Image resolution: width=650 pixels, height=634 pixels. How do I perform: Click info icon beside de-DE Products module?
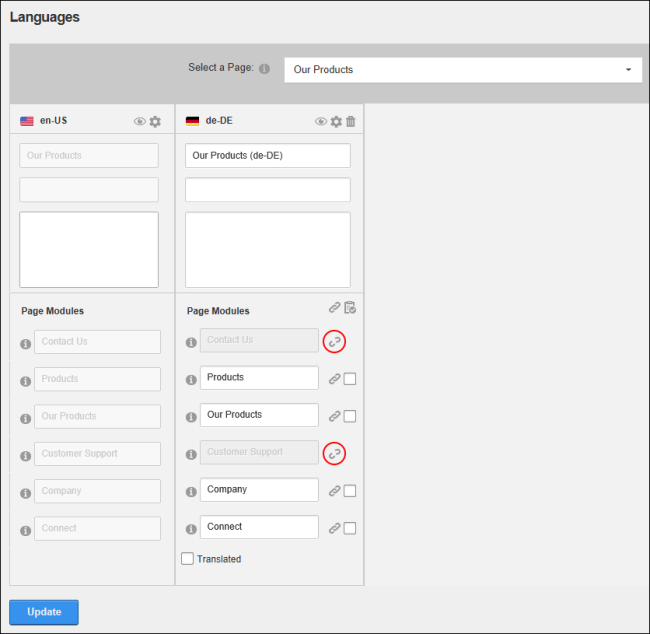click(x=191, y=379)
